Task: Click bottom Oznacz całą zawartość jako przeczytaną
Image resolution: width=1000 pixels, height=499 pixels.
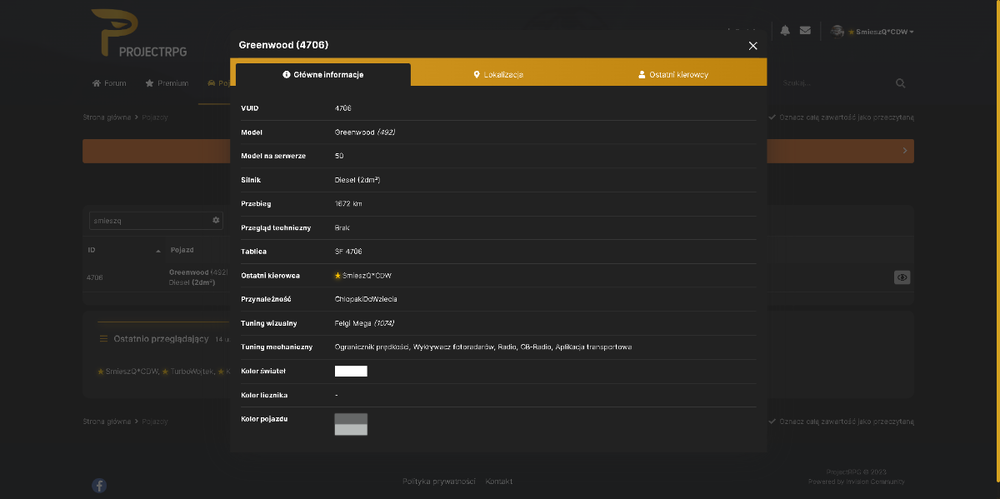Action: (x=841, y=422)
